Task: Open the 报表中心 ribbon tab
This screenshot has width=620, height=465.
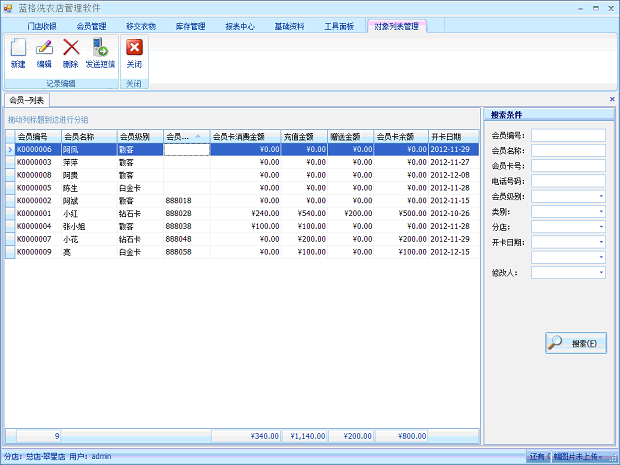Action: pyautogui.click(x=240, y=26)
